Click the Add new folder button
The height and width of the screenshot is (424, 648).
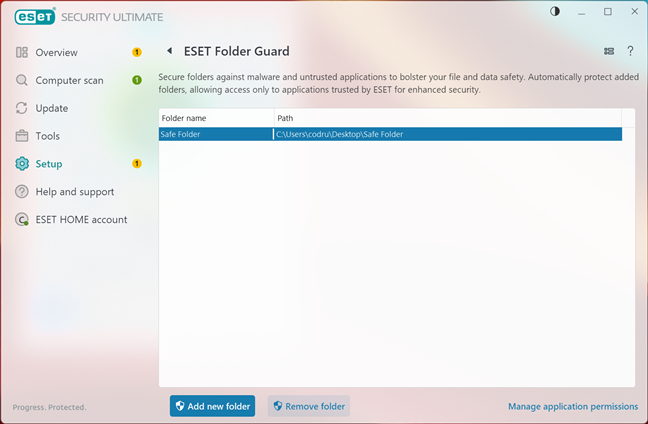pyautogui.click(x=212, y=406)
